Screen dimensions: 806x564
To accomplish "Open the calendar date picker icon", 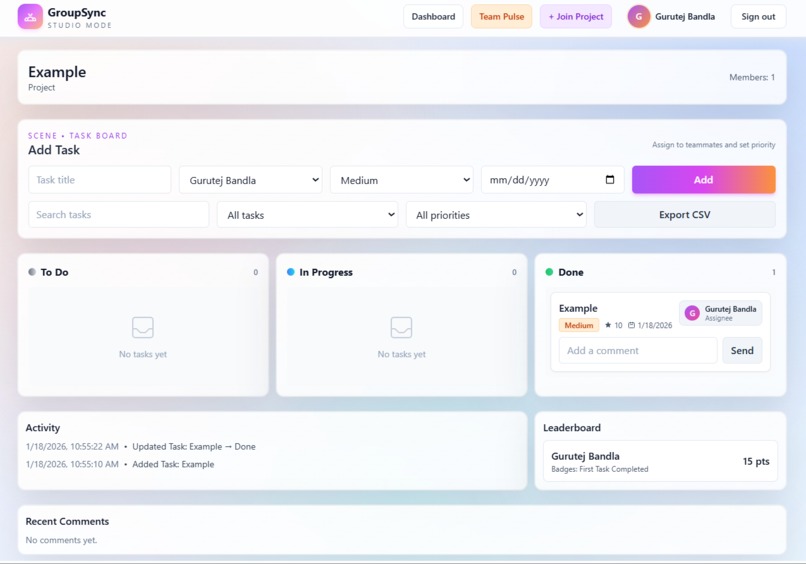I will (x=610, y=179).
